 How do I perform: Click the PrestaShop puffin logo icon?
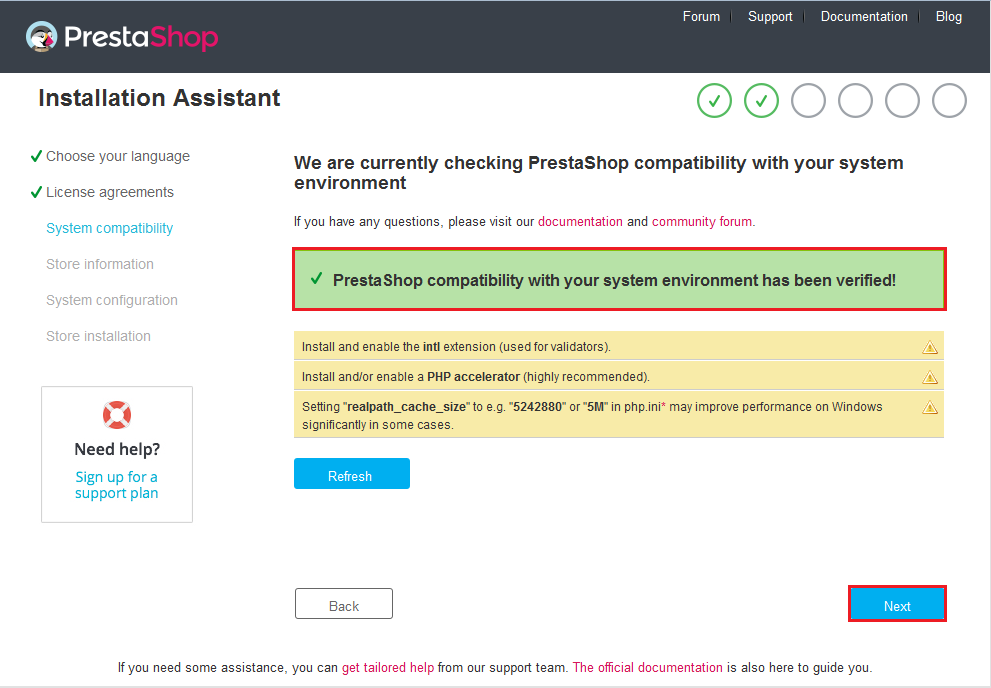click(42, 37)
